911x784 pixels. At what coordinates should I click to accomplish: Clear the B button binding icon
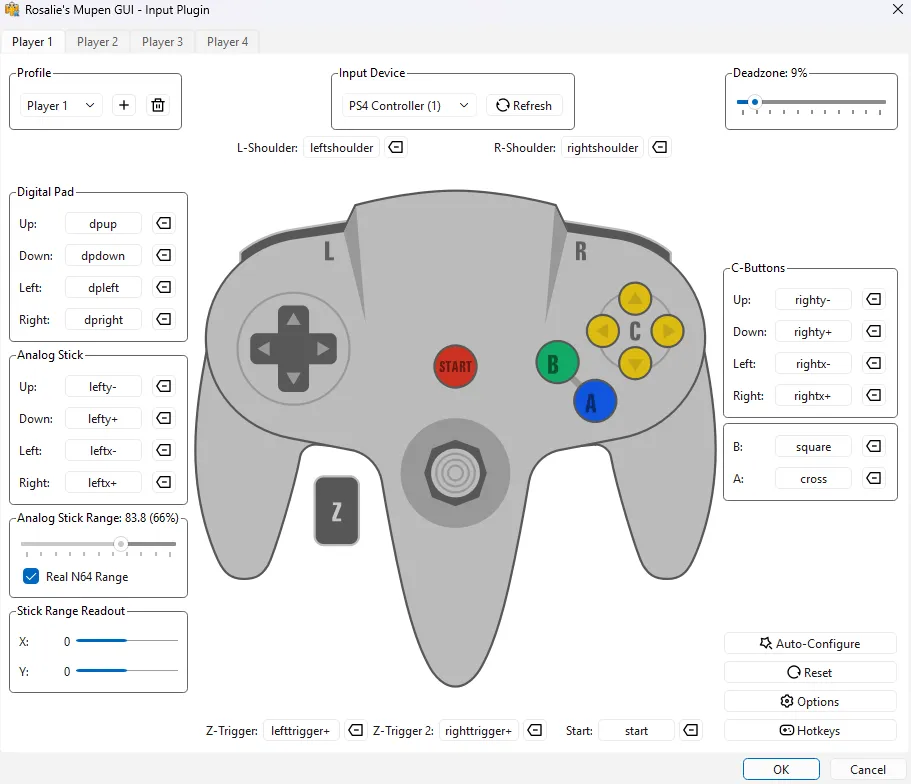point(874,446)
